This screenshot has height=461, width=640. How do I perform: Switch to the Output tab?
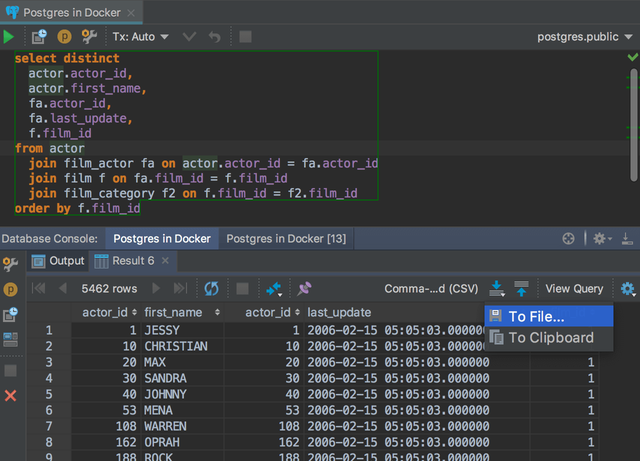[58, 261]
